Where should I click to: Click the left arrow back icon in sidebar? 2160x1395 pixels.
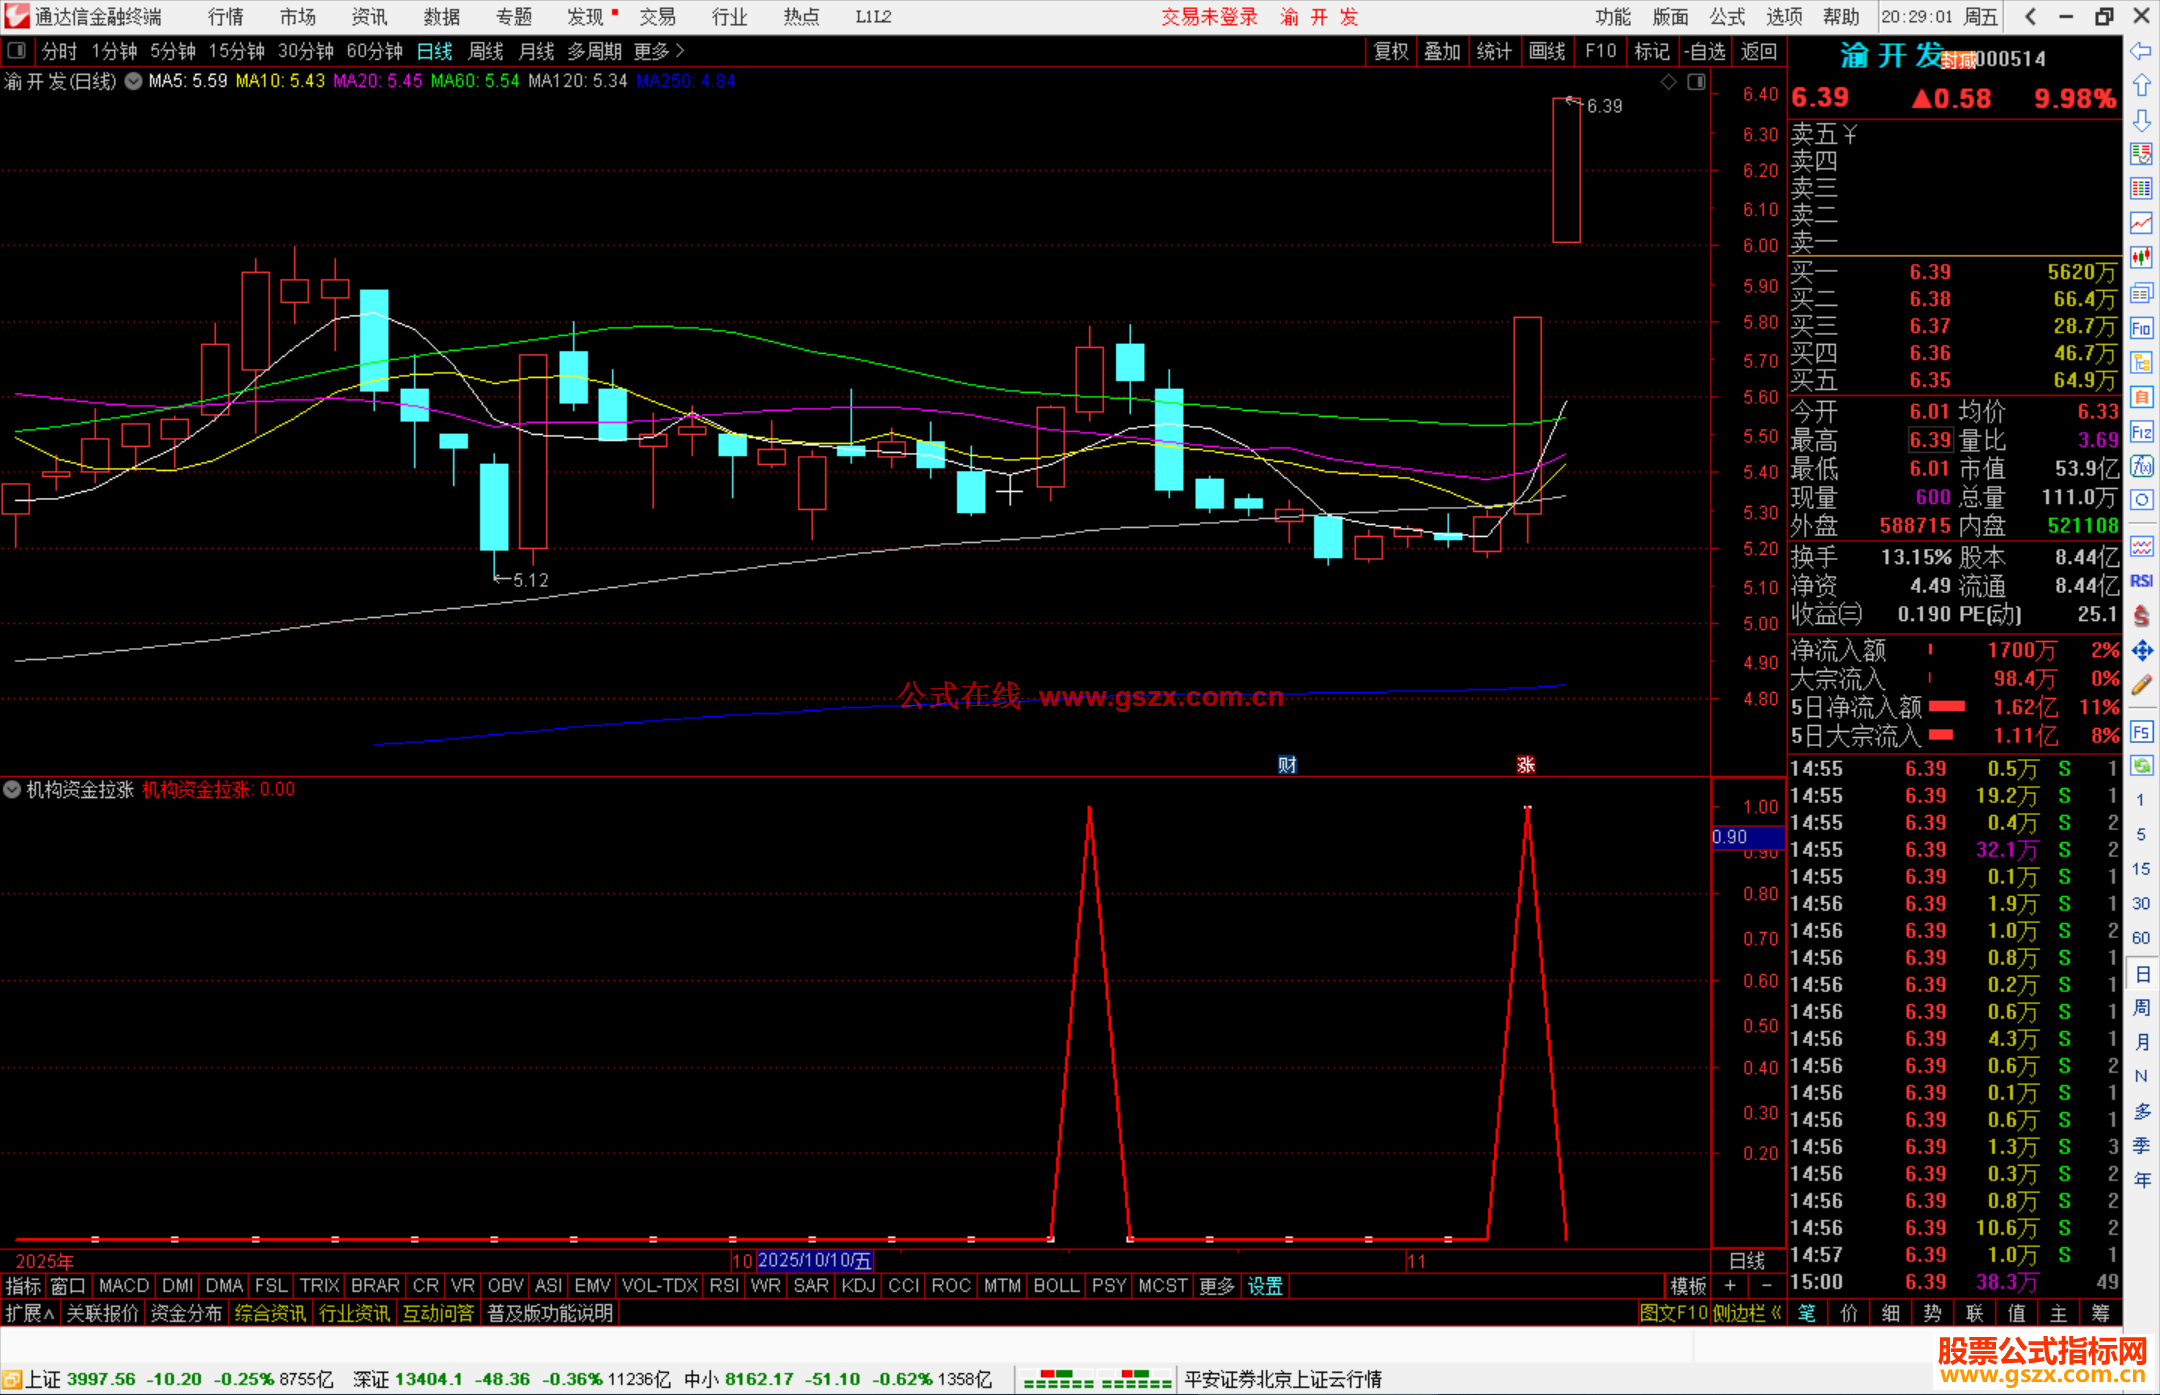[x=2141, y=51]
